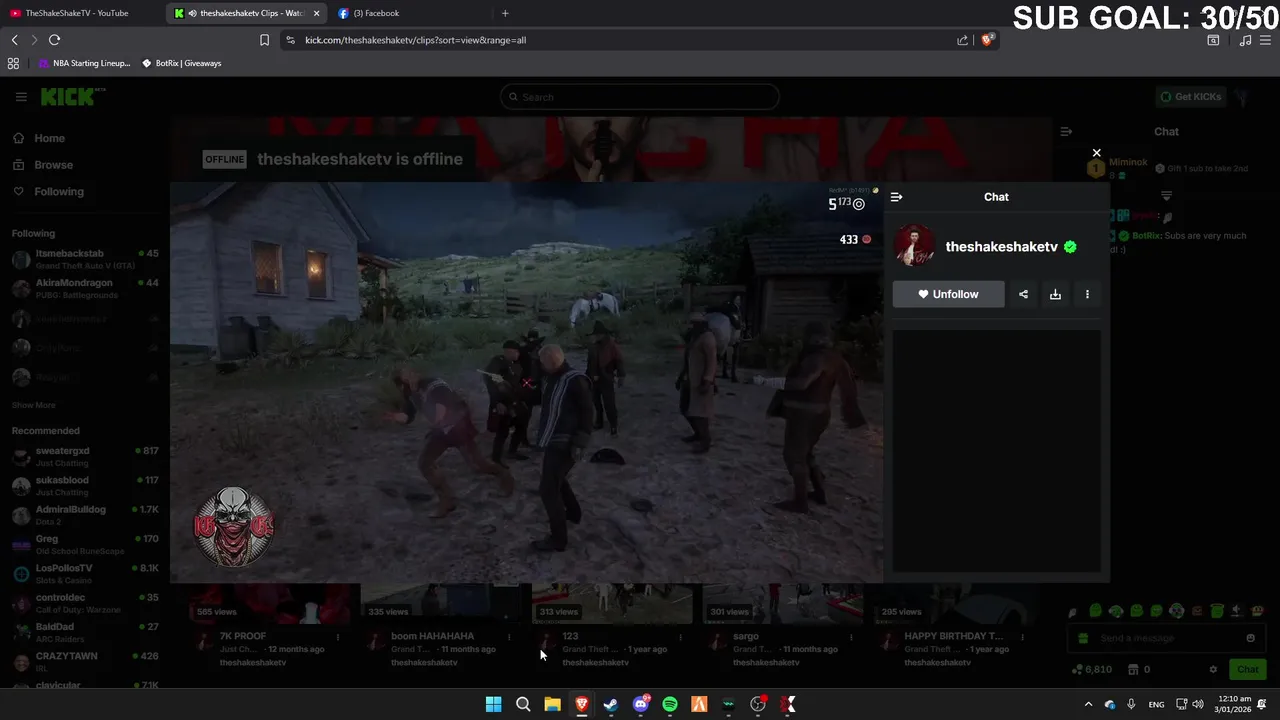Open options for the 7K PROOF clip
This screenshot has height=720, width=1280.
pyautogui.click(x=338, y=637)
